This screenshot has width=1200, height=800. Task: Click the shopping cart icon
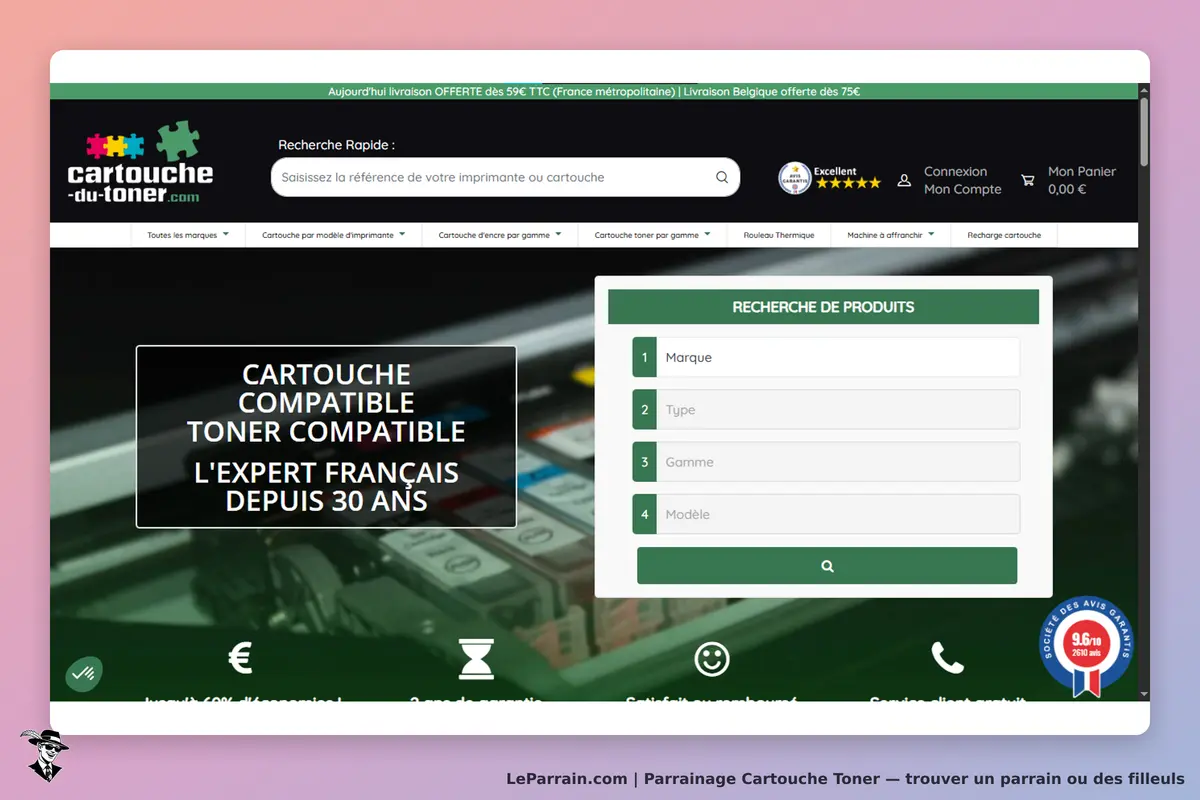click(x=1028, y=180)
